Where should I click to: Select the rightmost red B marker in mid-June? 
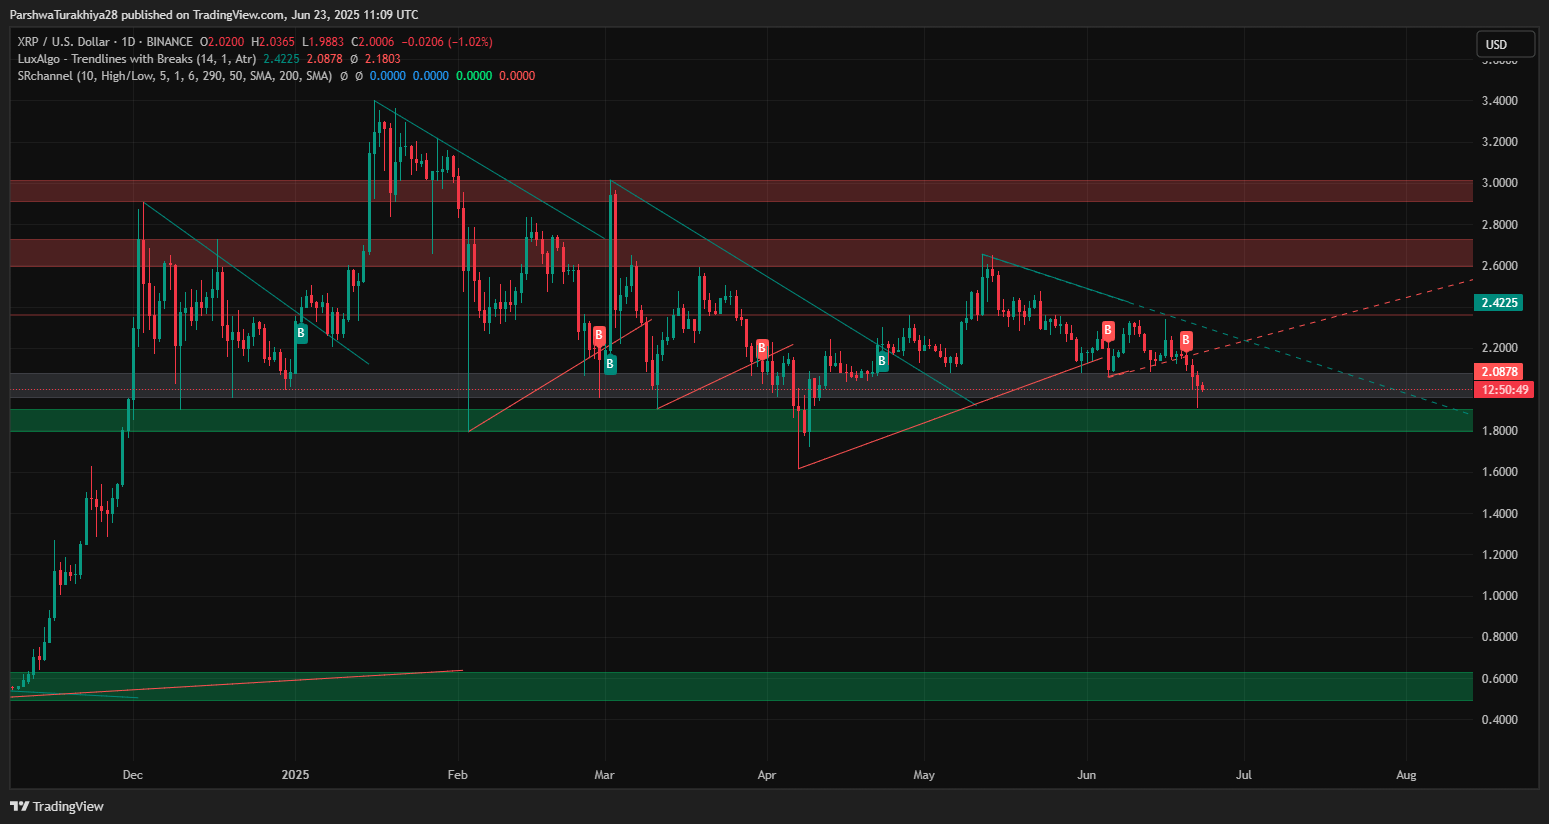coord(1185,339)
